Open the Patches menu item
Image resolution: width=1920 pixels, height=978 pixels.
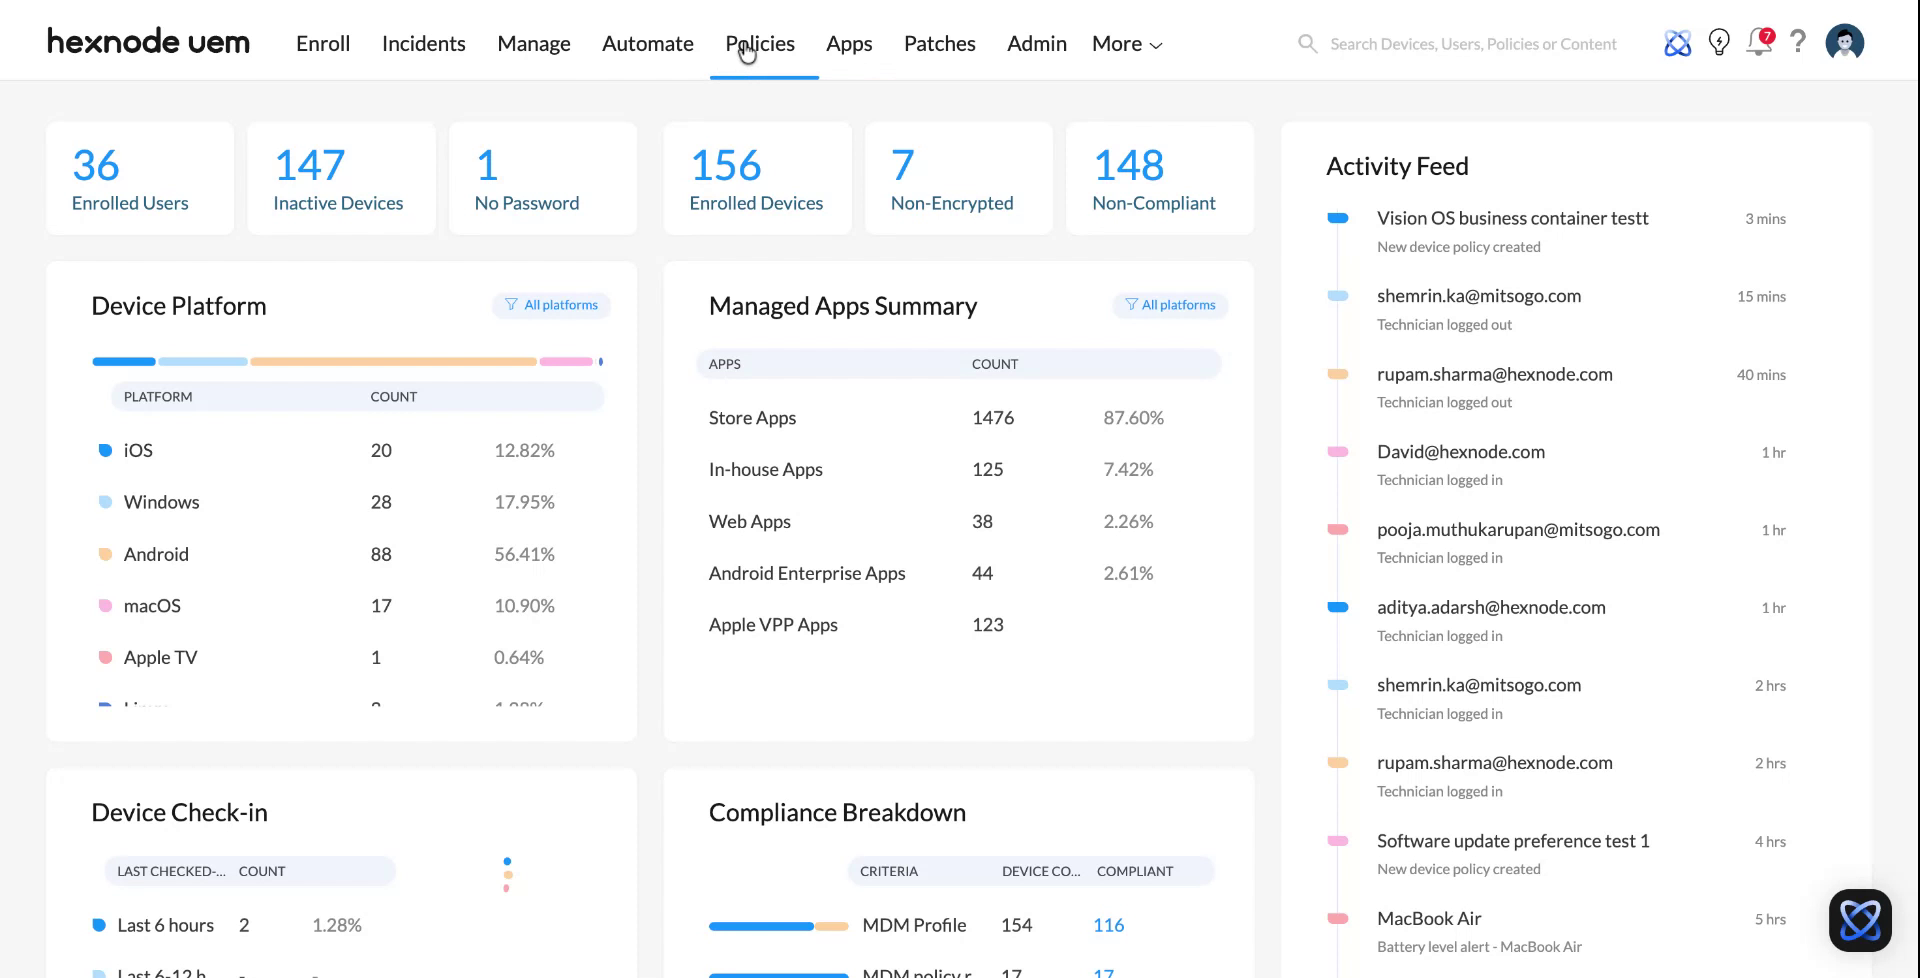point(939,43)
